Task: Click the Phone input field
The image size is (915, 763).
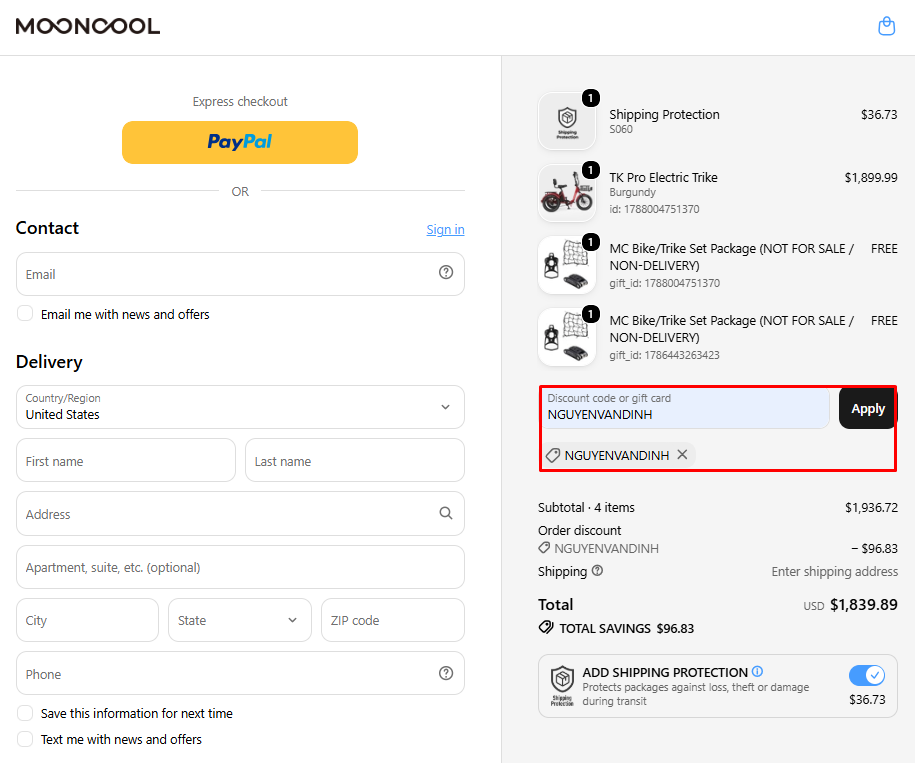Action: [240, 673]
